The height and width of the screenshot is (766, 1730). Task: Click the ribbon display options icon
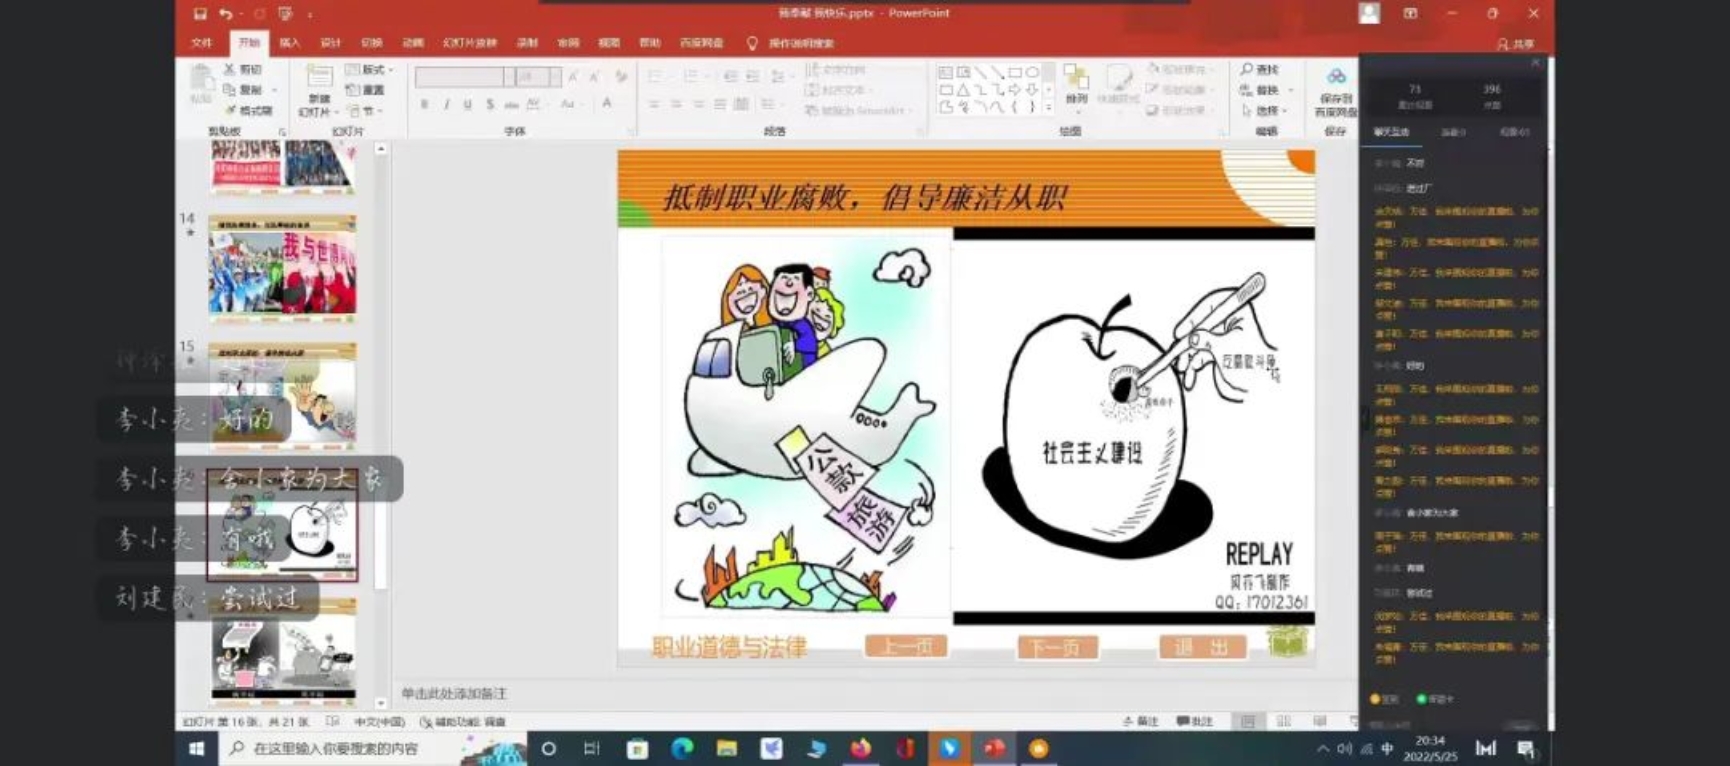(x=1410, y=13)
